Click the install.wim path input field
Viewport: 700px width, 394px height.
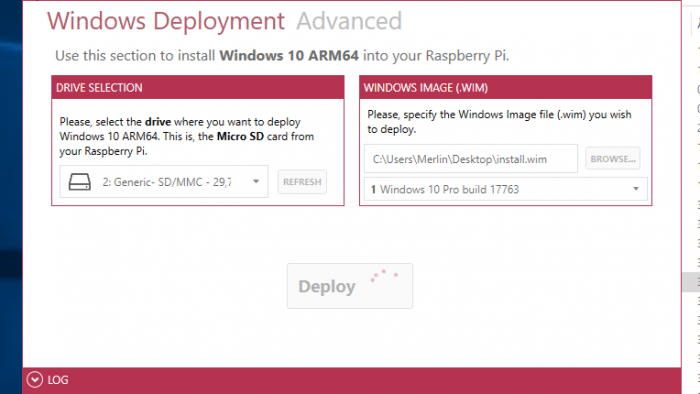(x=471, y=159)
